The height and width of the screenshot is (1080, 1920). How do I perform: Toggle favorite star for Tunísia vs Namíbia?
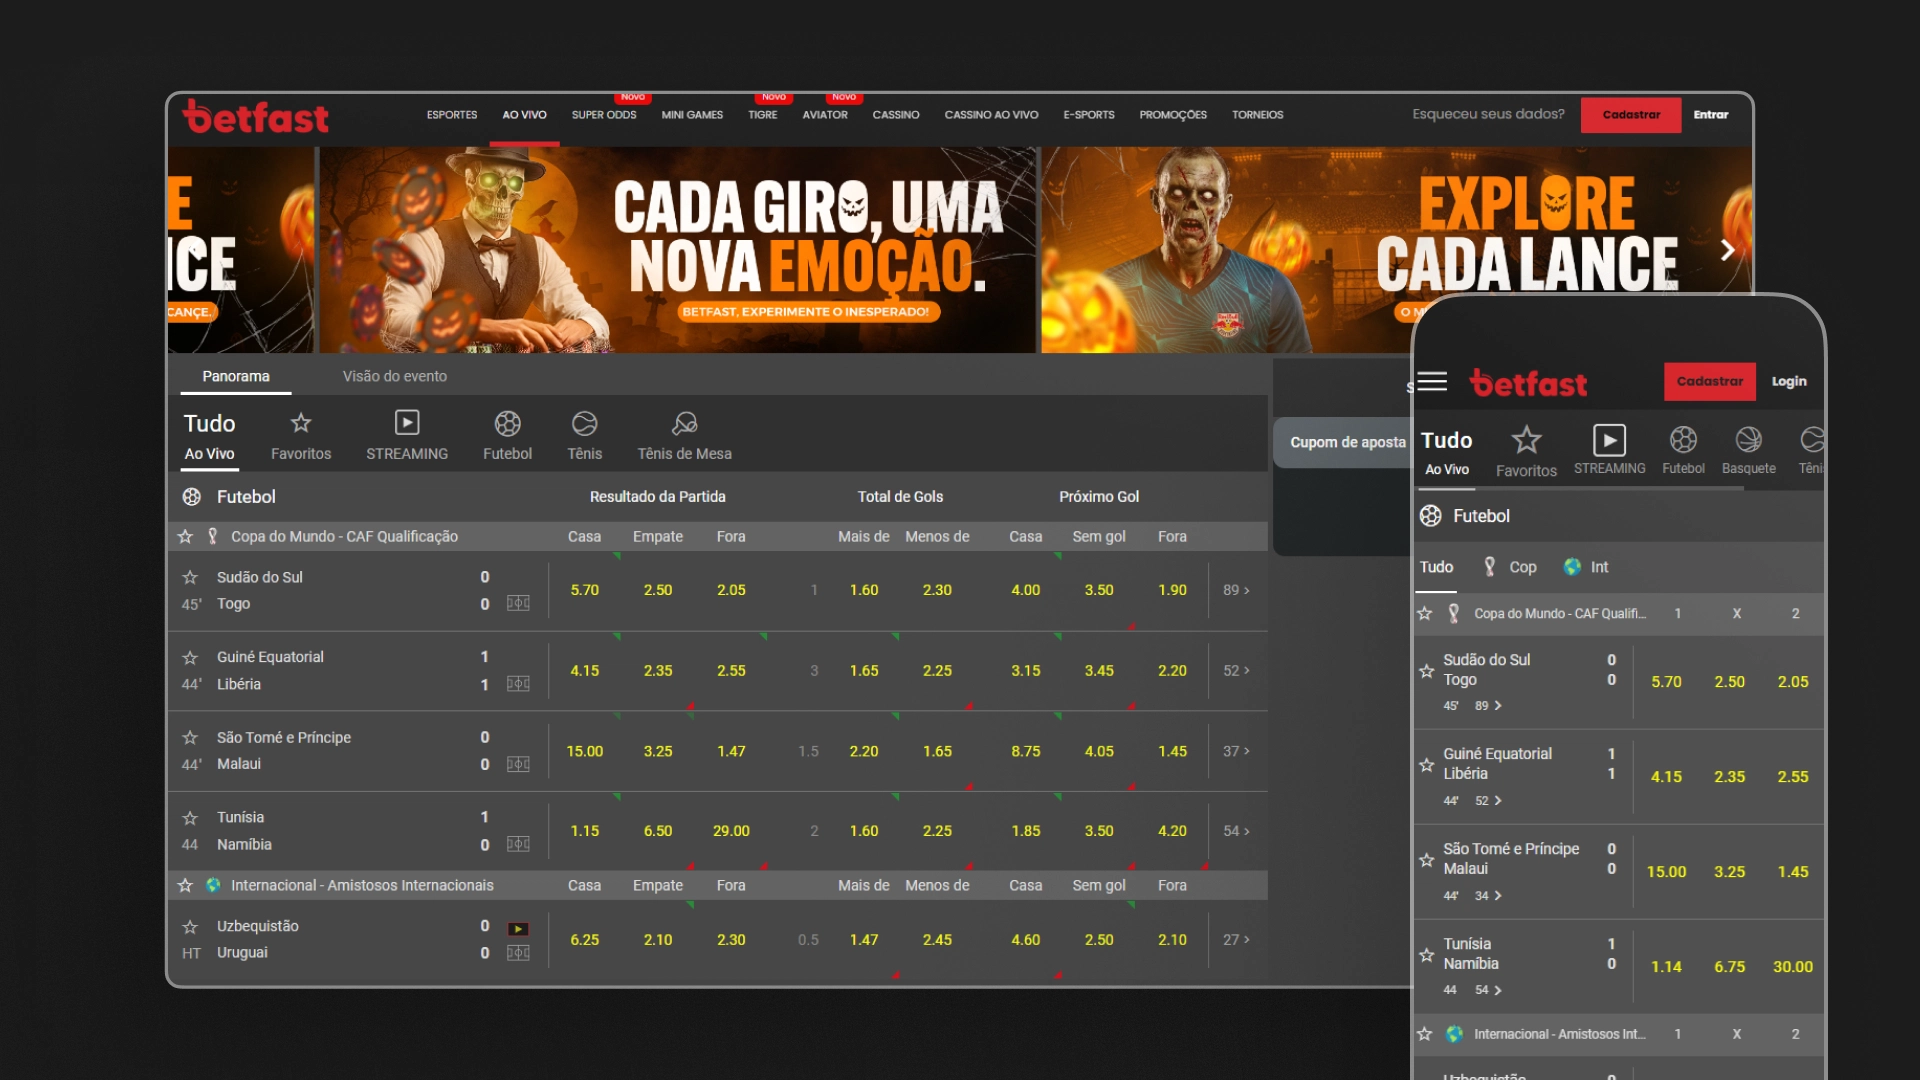tap(188, 816)
